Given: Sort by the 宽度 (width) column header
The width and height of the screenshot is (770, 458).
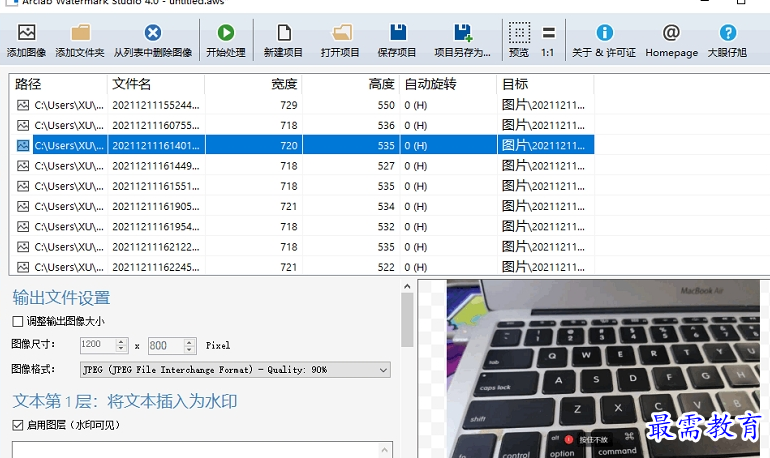Looking at the screenshot, I should tap(253, 84).
